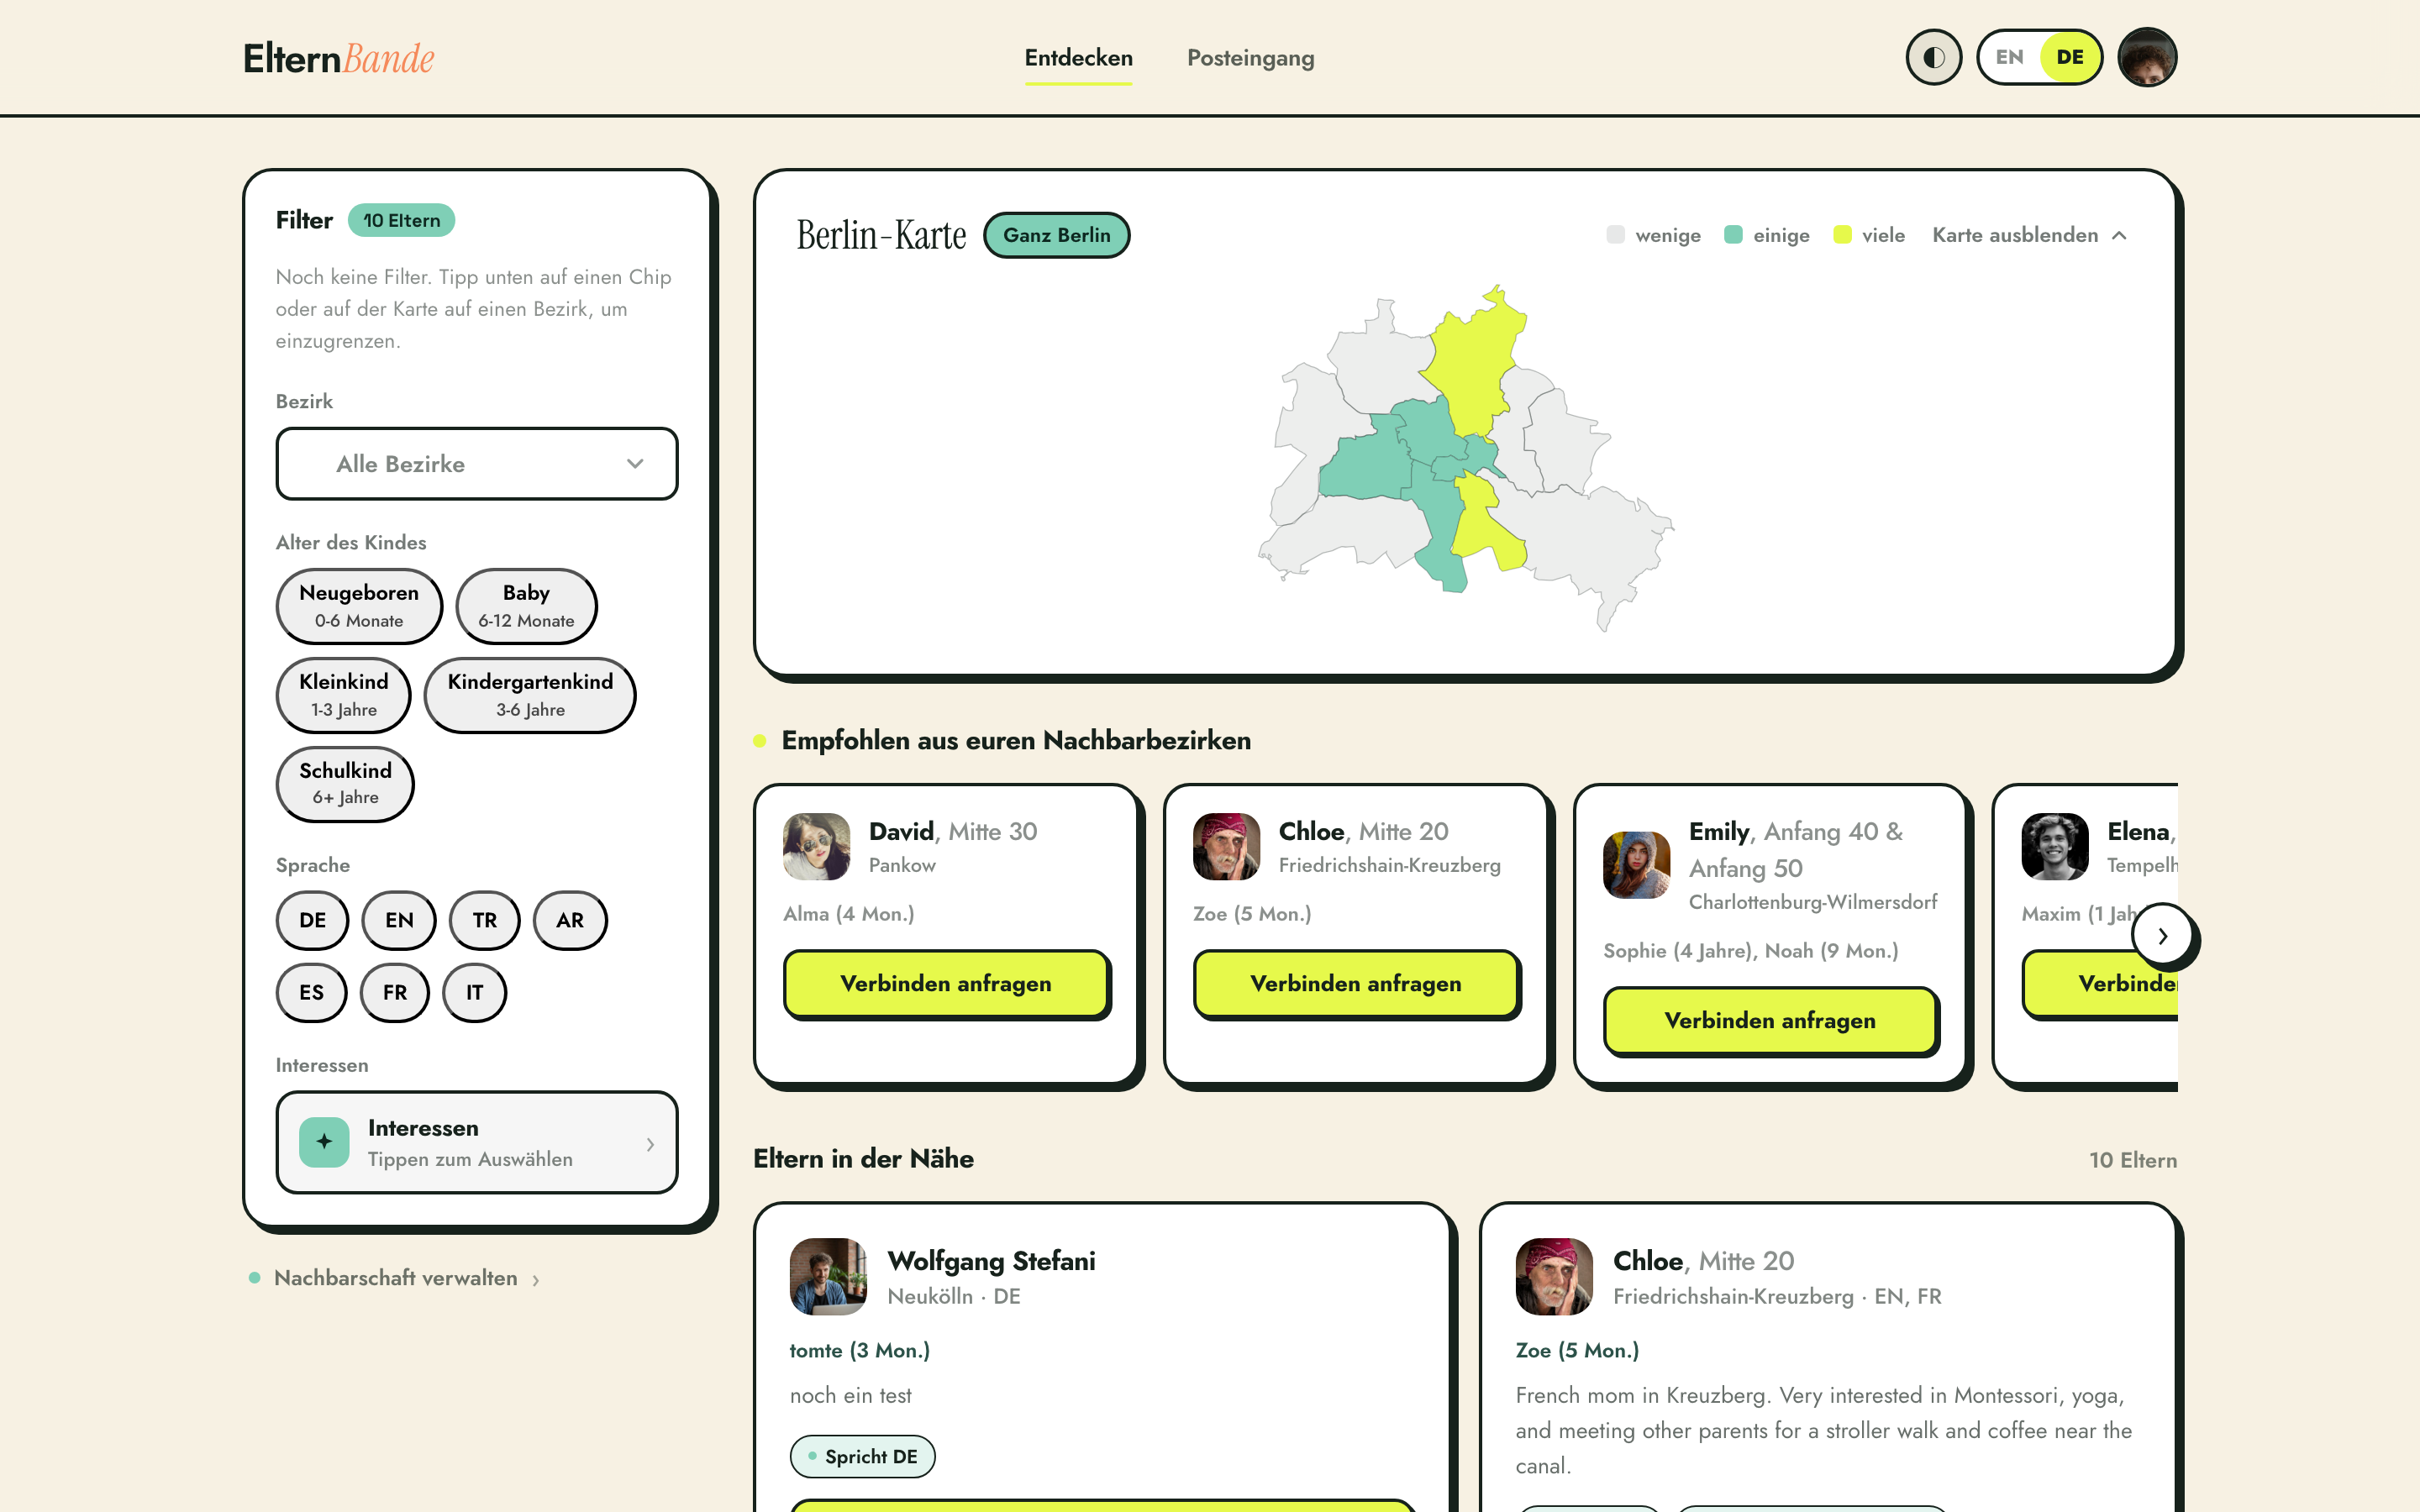This screenshot has width=2420, height=1512.
Task: Click the Berlin-Karte heading
Action: coord(881,235)
